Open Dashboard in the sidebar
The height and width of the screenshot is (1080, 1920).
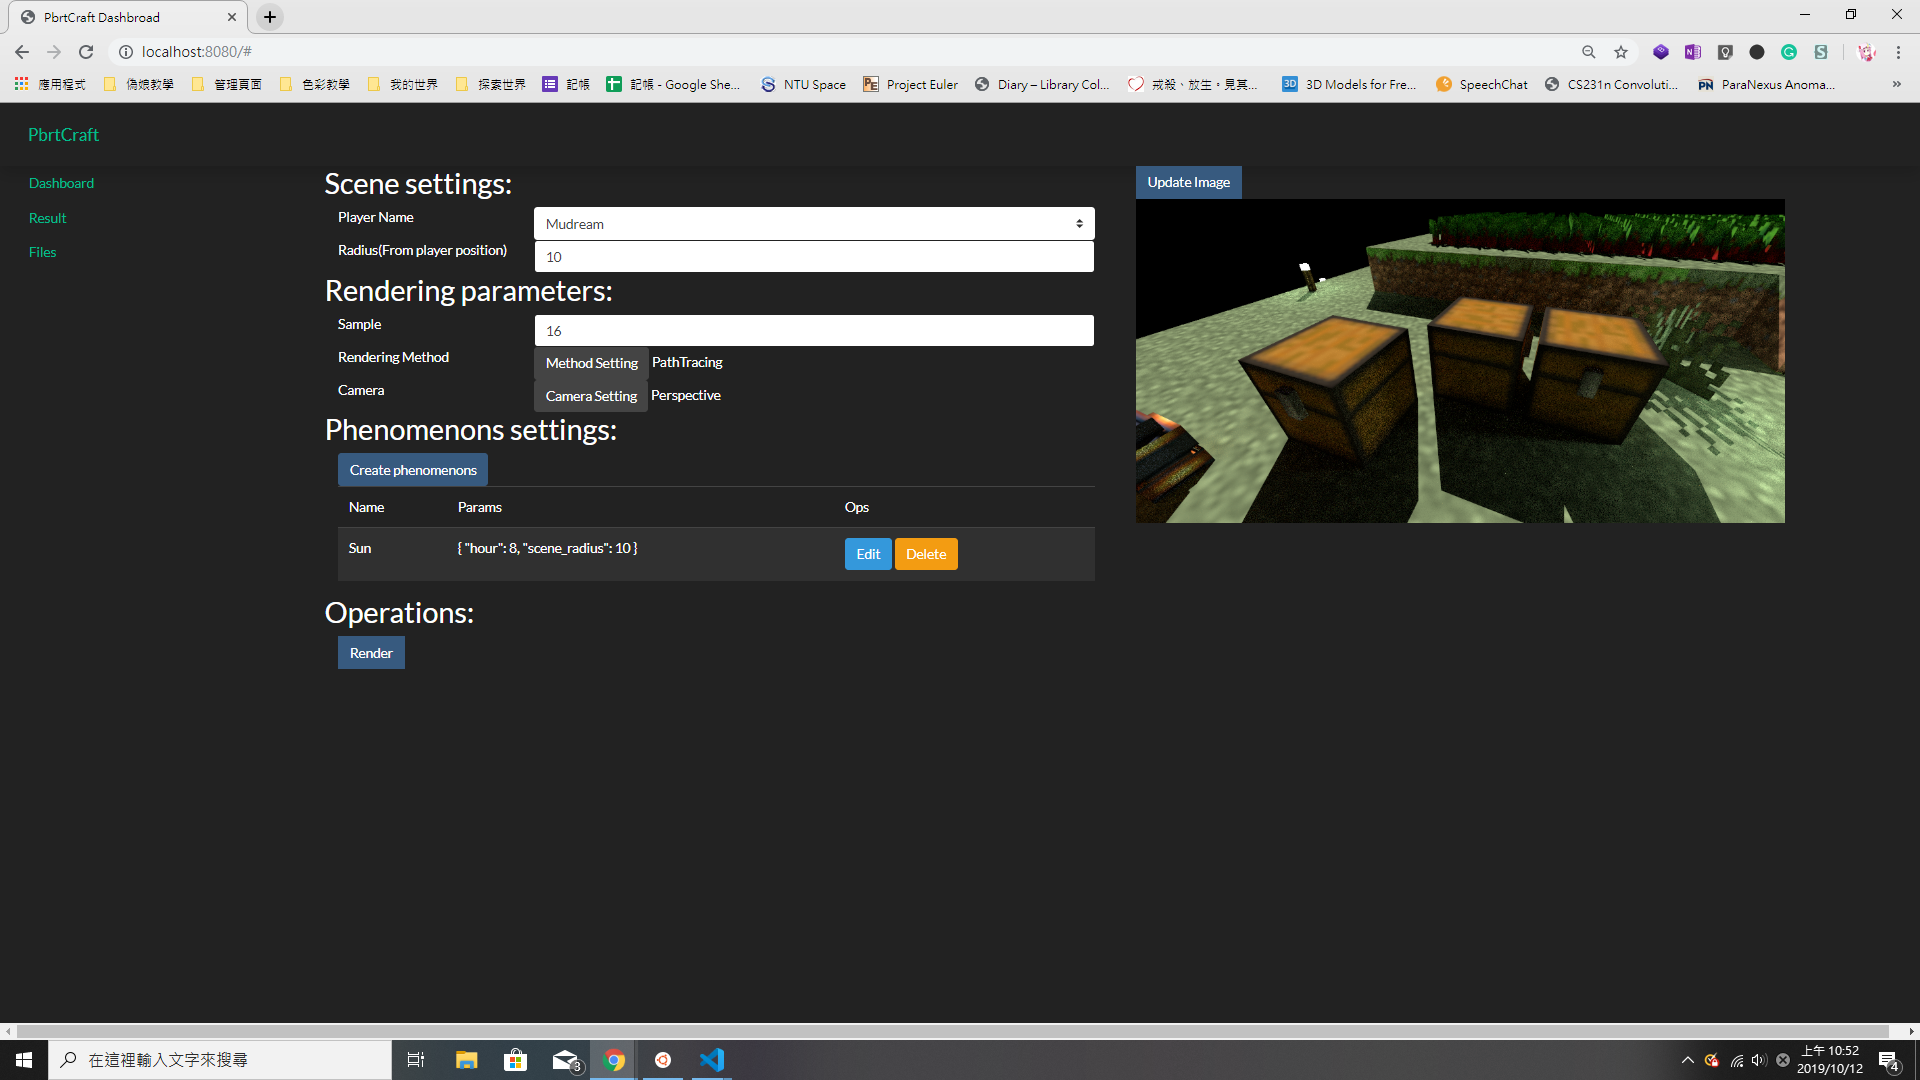[x=61, y=183]
